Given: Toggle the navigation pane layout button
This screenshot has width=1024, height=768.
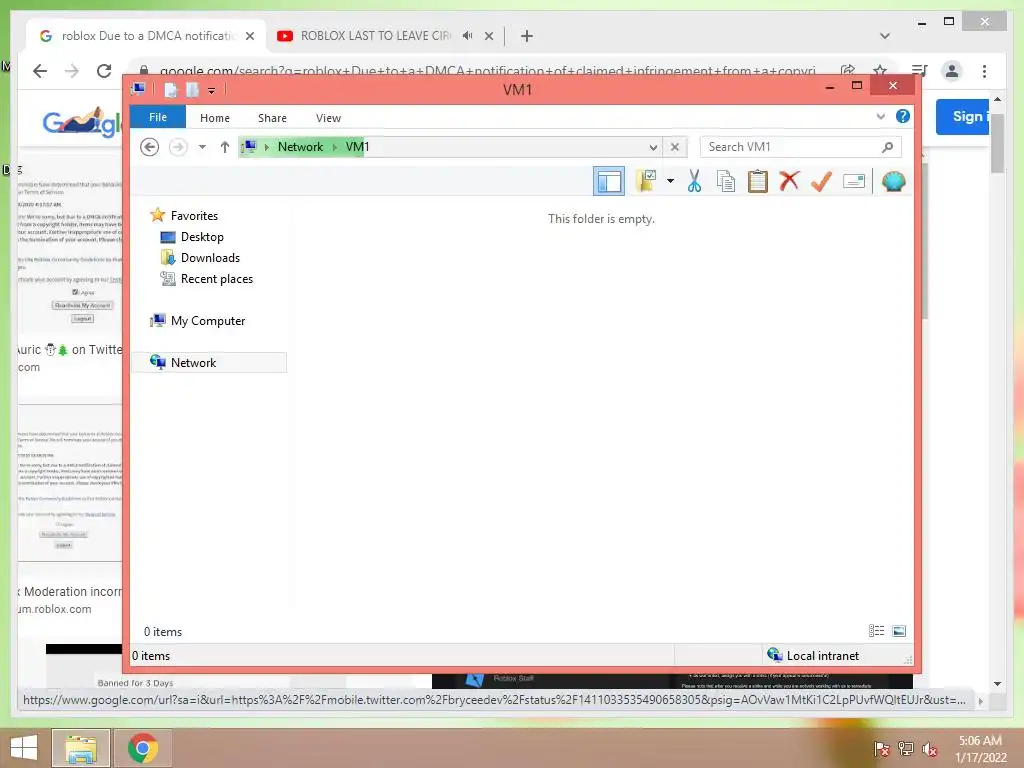Looking at the screenshot, I should [x=609, y=182].
